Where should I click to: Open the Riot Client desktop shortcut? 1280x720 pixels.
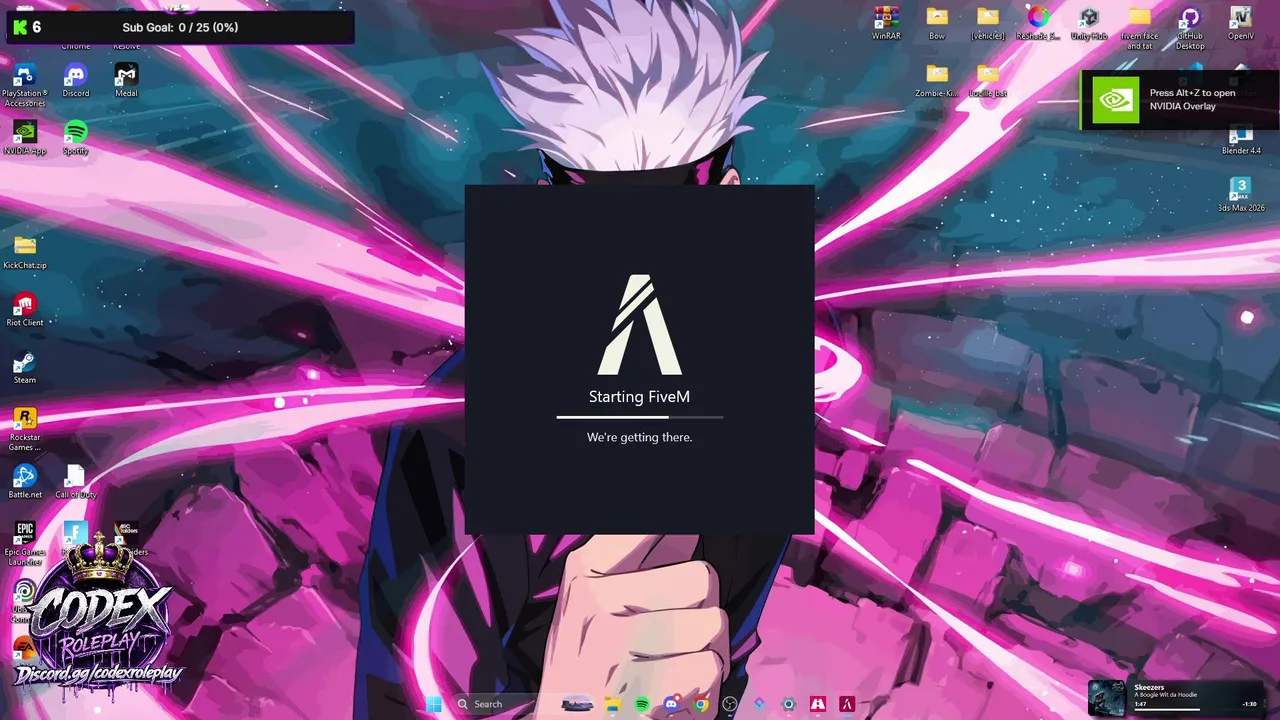point(24,310)
